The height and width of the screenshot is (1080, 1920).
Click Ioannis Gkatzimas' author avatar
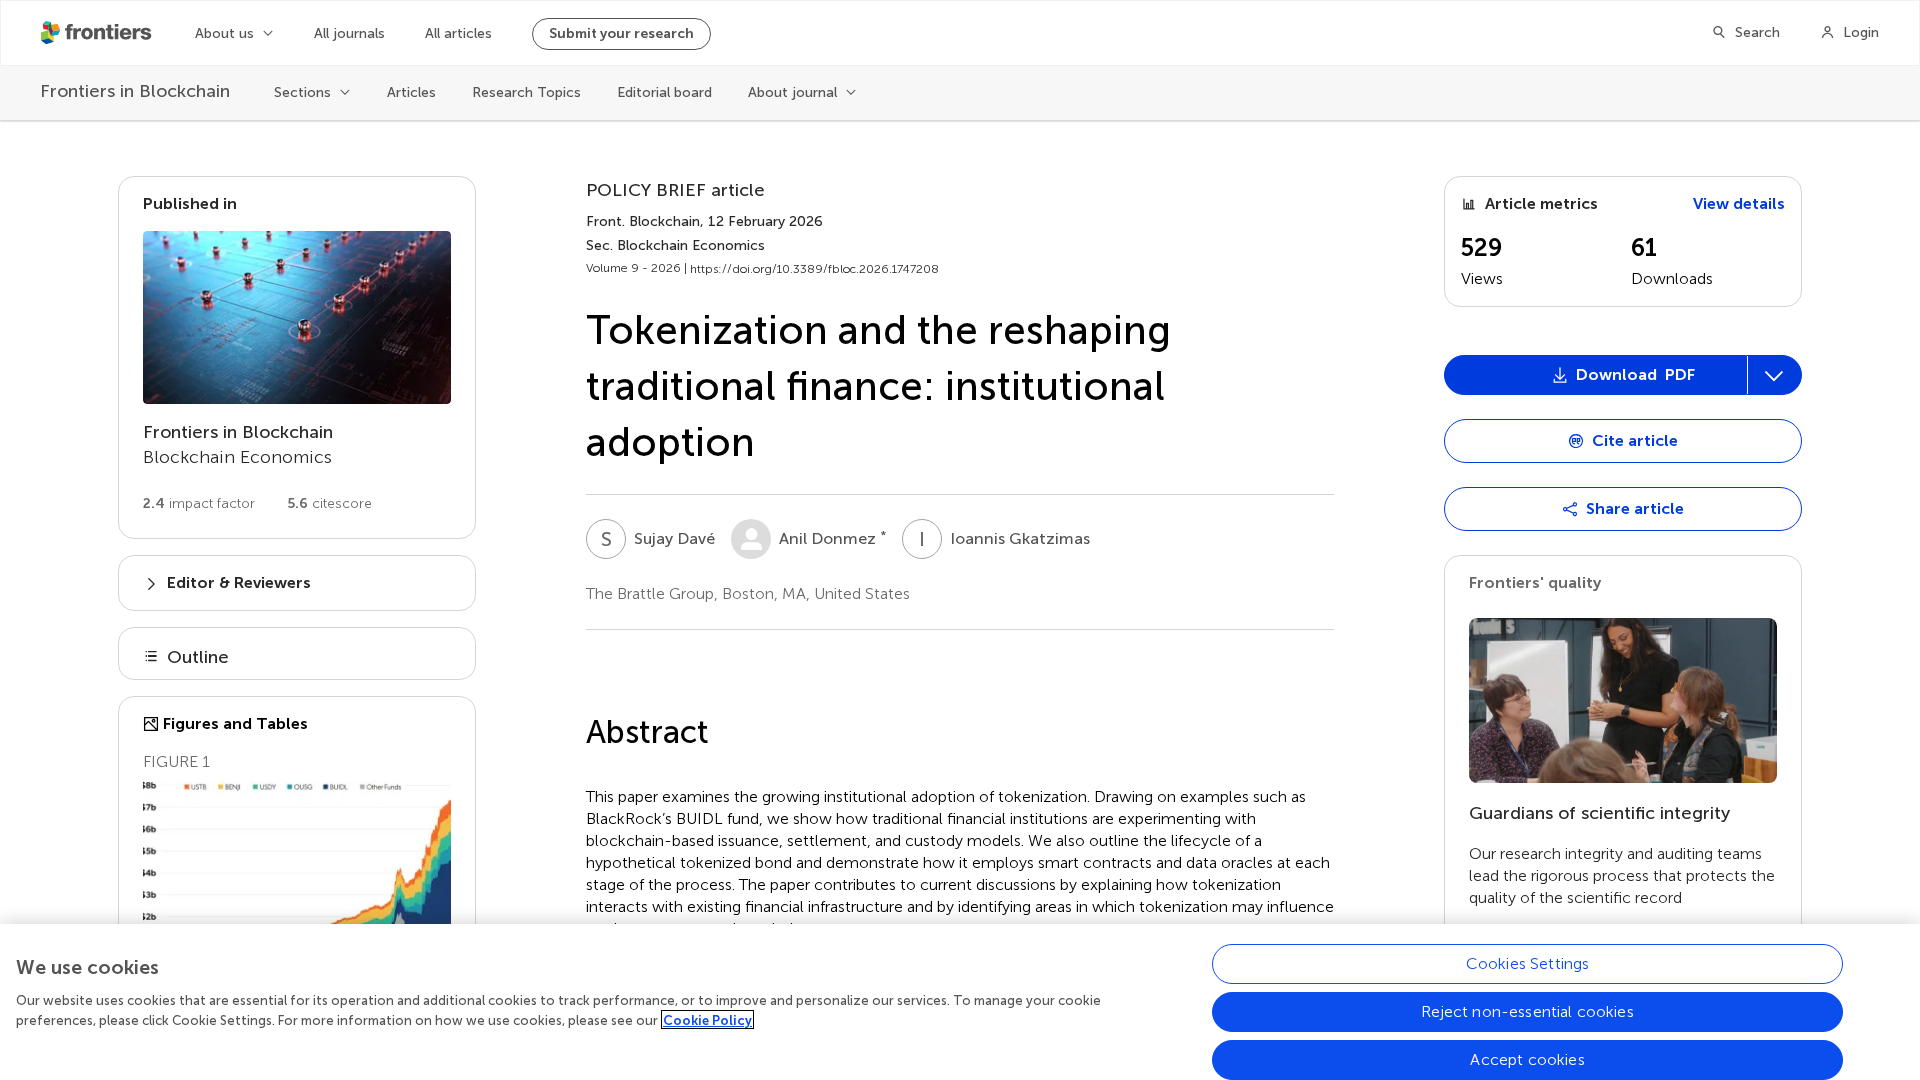[922, 539]
